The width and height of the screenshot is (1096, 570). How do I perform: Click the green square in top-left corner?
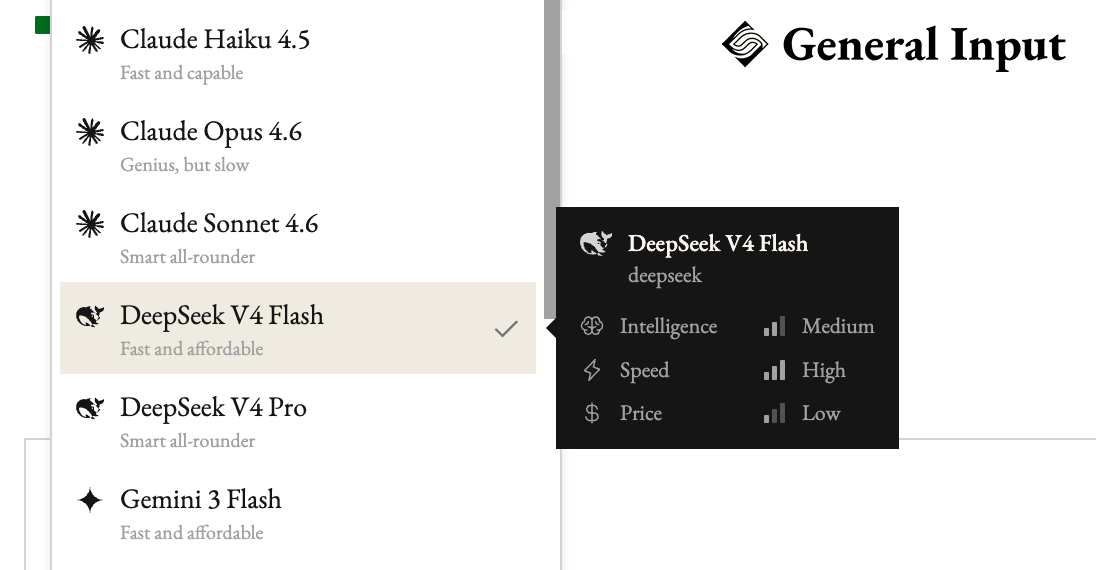pyautogui.click(x=42, y=25)
